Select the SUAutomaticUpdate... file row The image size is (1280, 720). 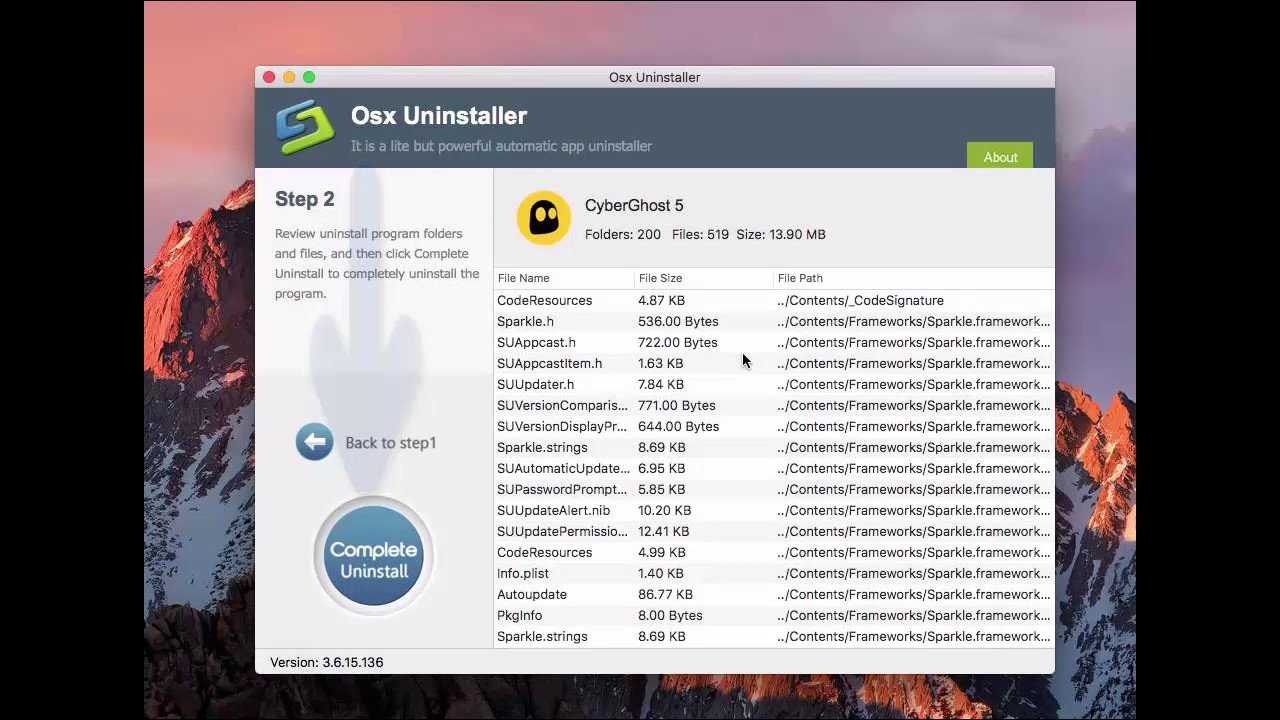click(x=774, y=468)
